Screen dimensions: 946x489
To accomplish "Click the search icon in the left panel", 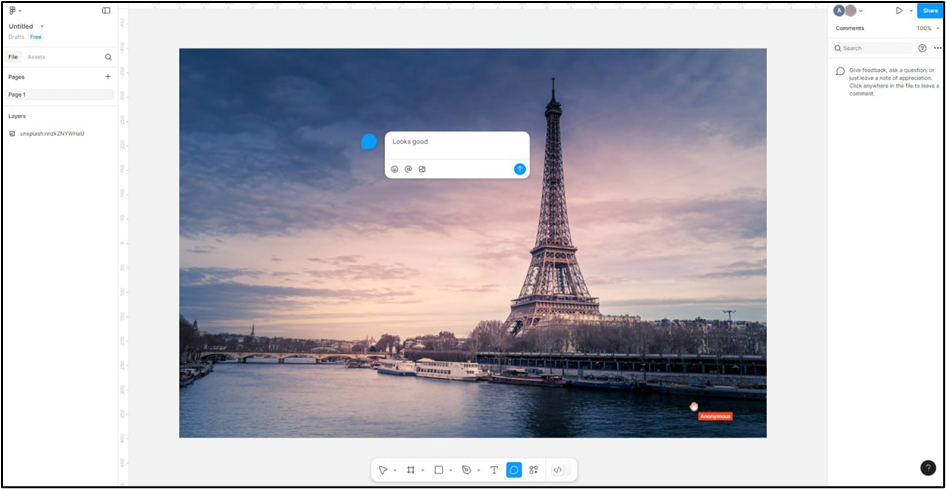I will pos(108,57).
